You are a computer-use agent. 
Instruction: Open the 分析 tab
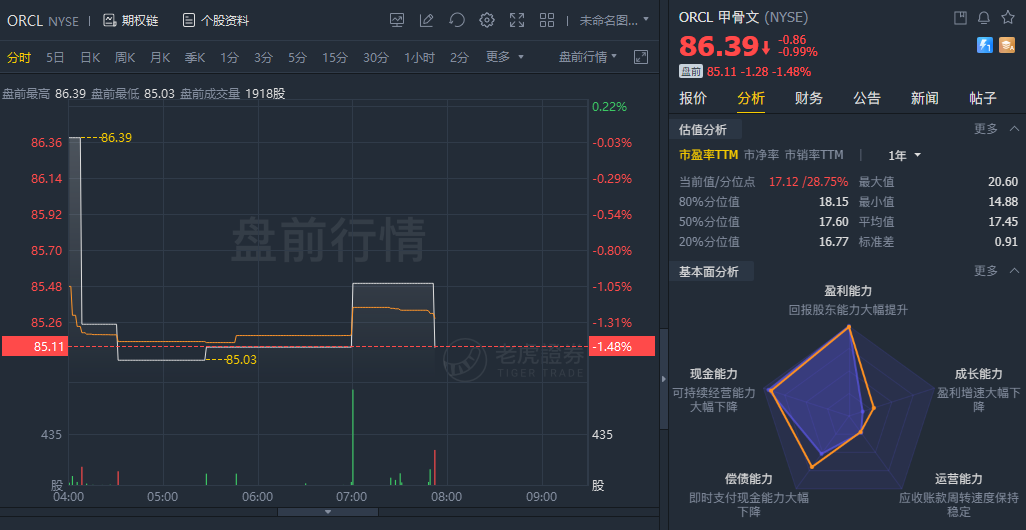pos(751,99)
